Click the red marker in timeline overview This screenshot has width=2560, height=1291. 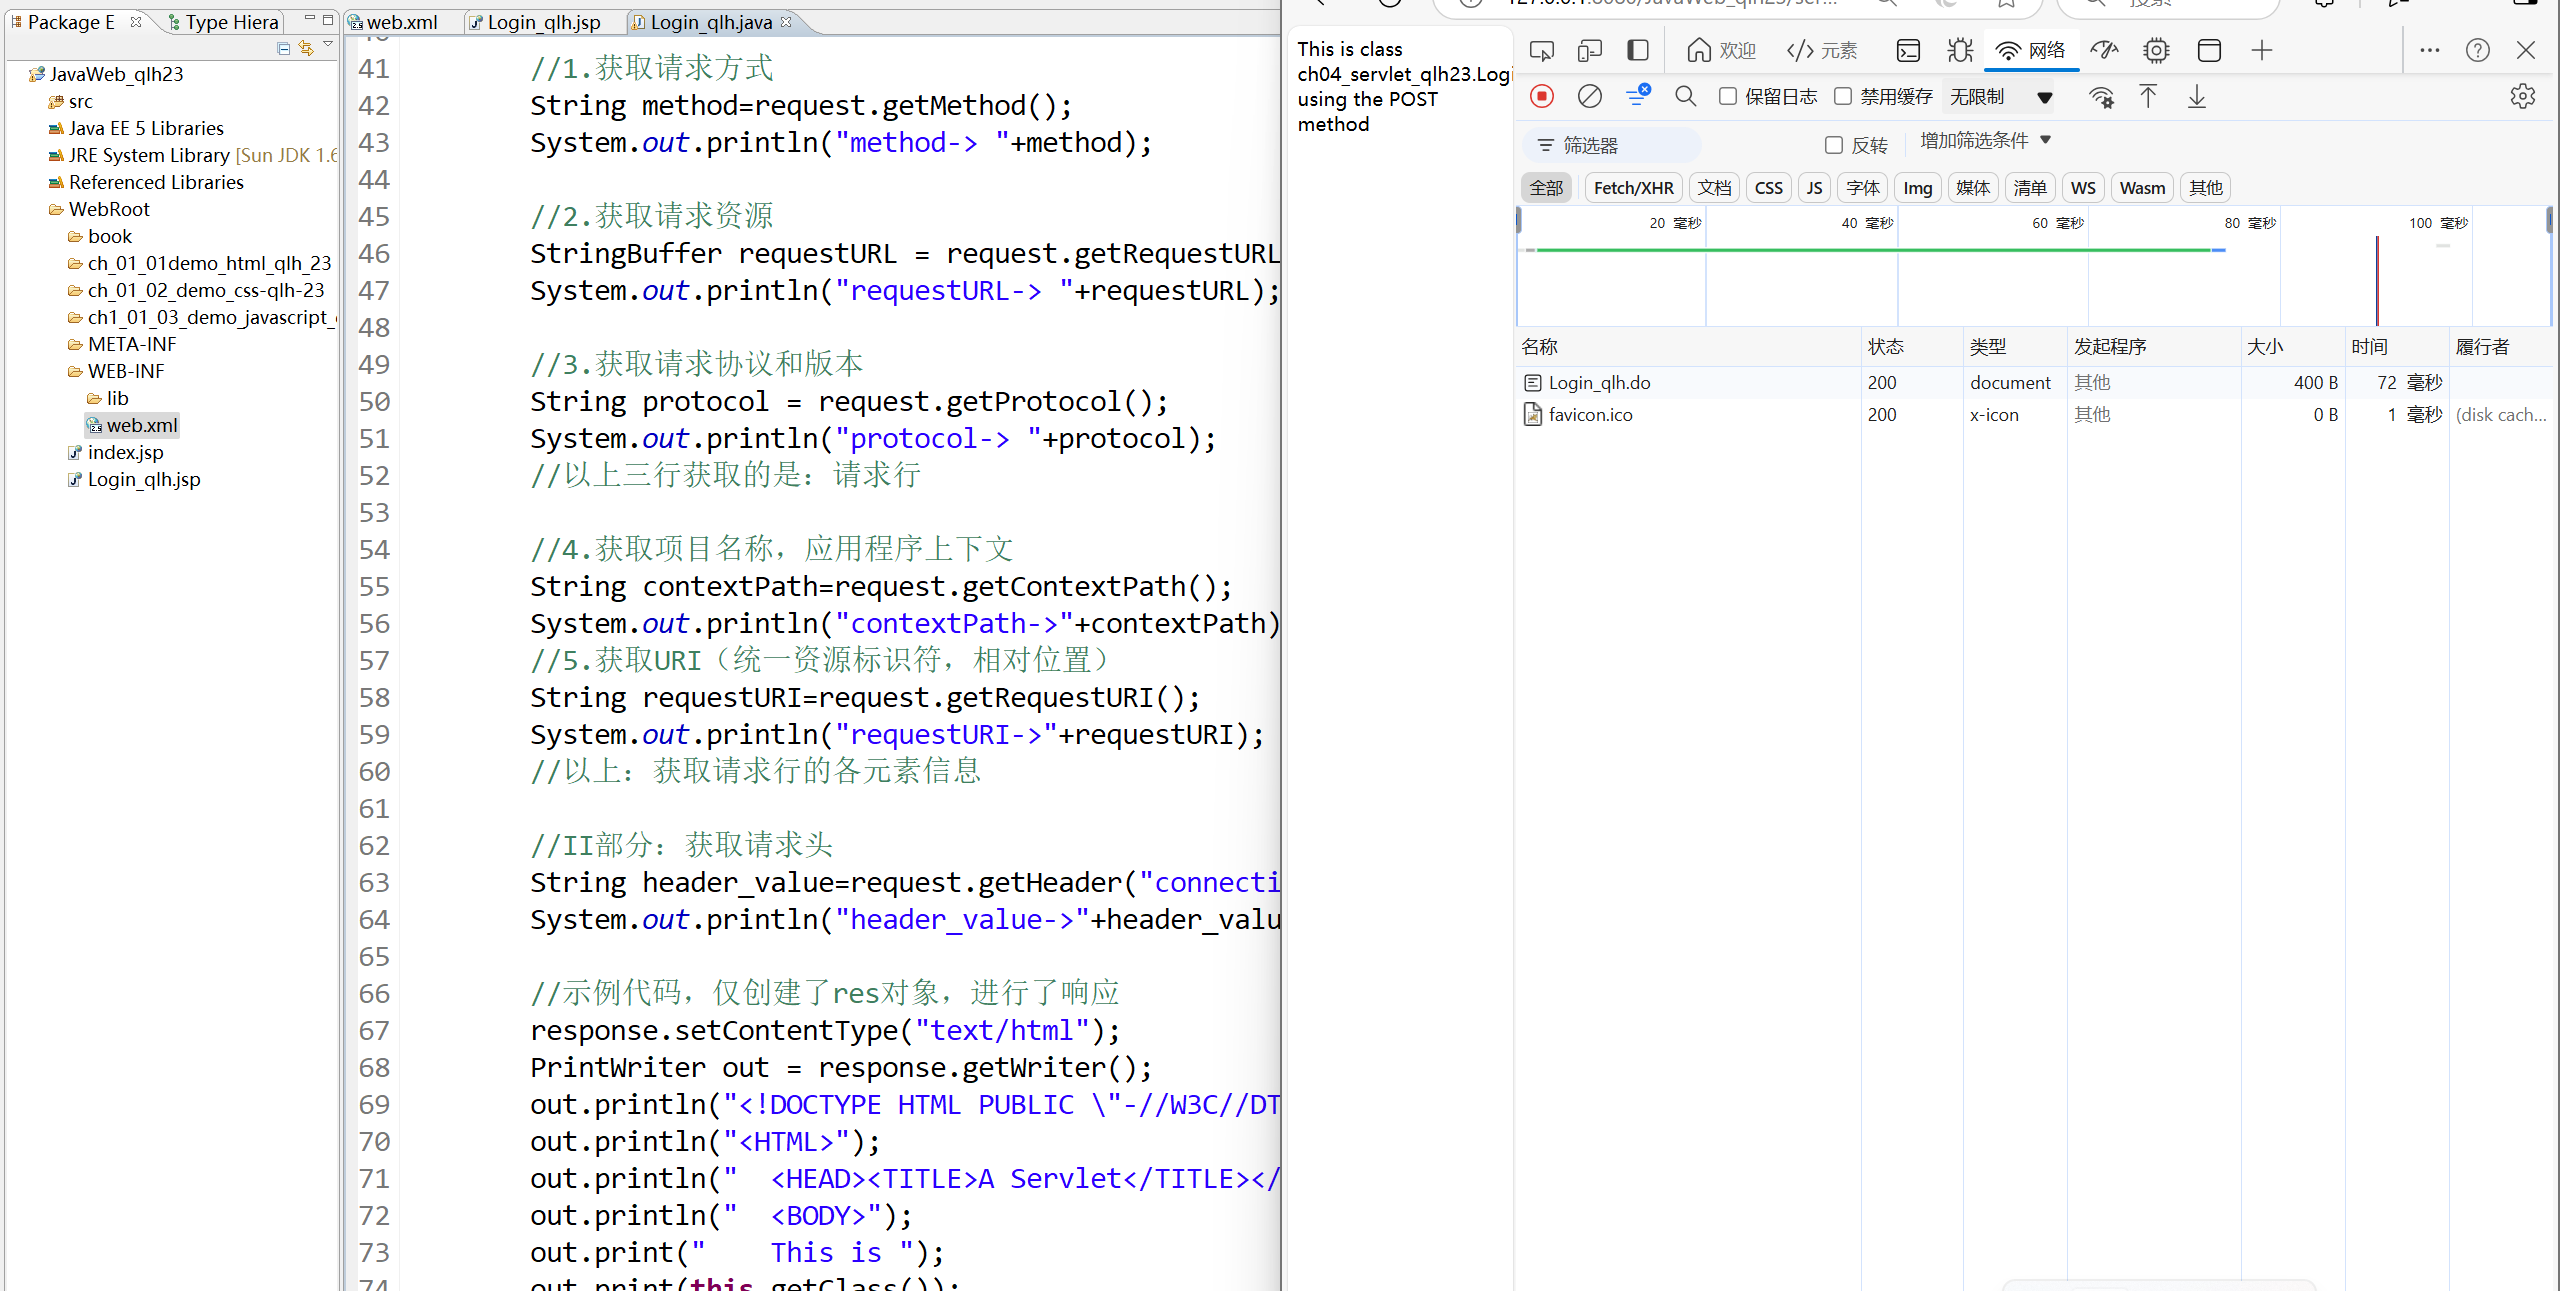tap(2376, 280)
